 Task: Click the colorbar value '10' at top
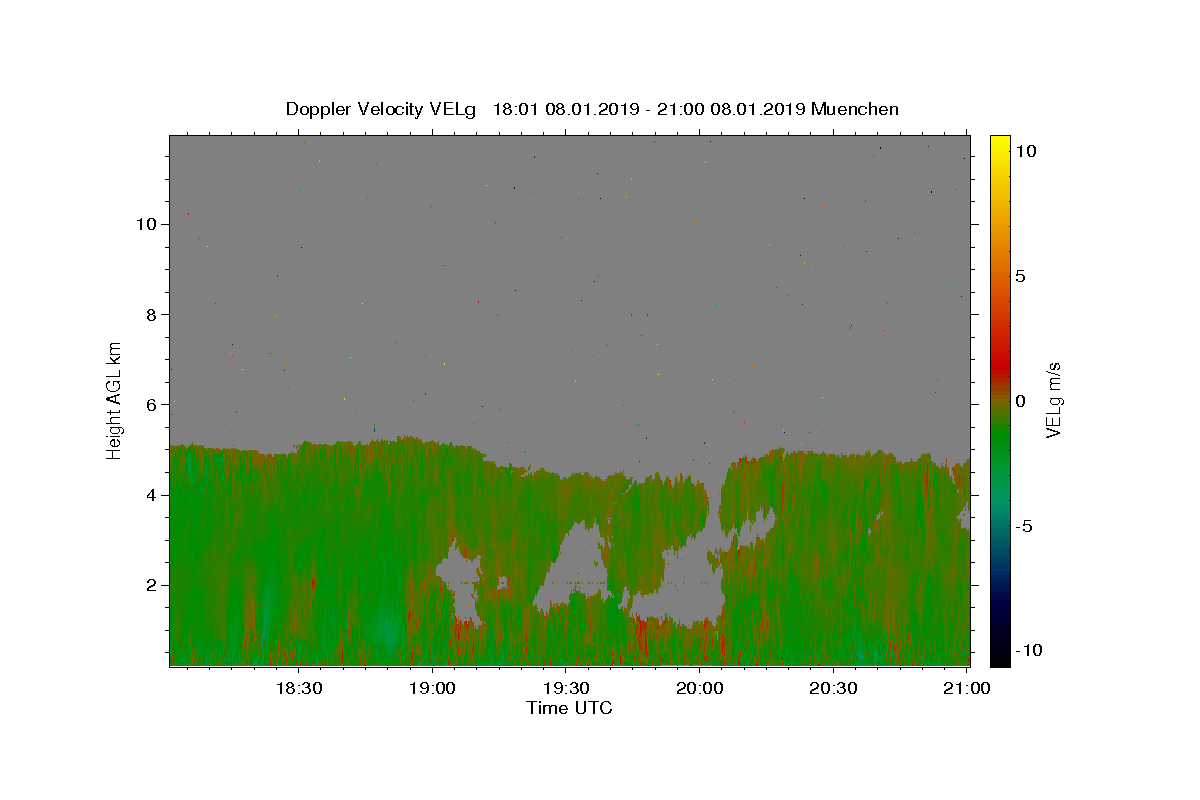1025,151
